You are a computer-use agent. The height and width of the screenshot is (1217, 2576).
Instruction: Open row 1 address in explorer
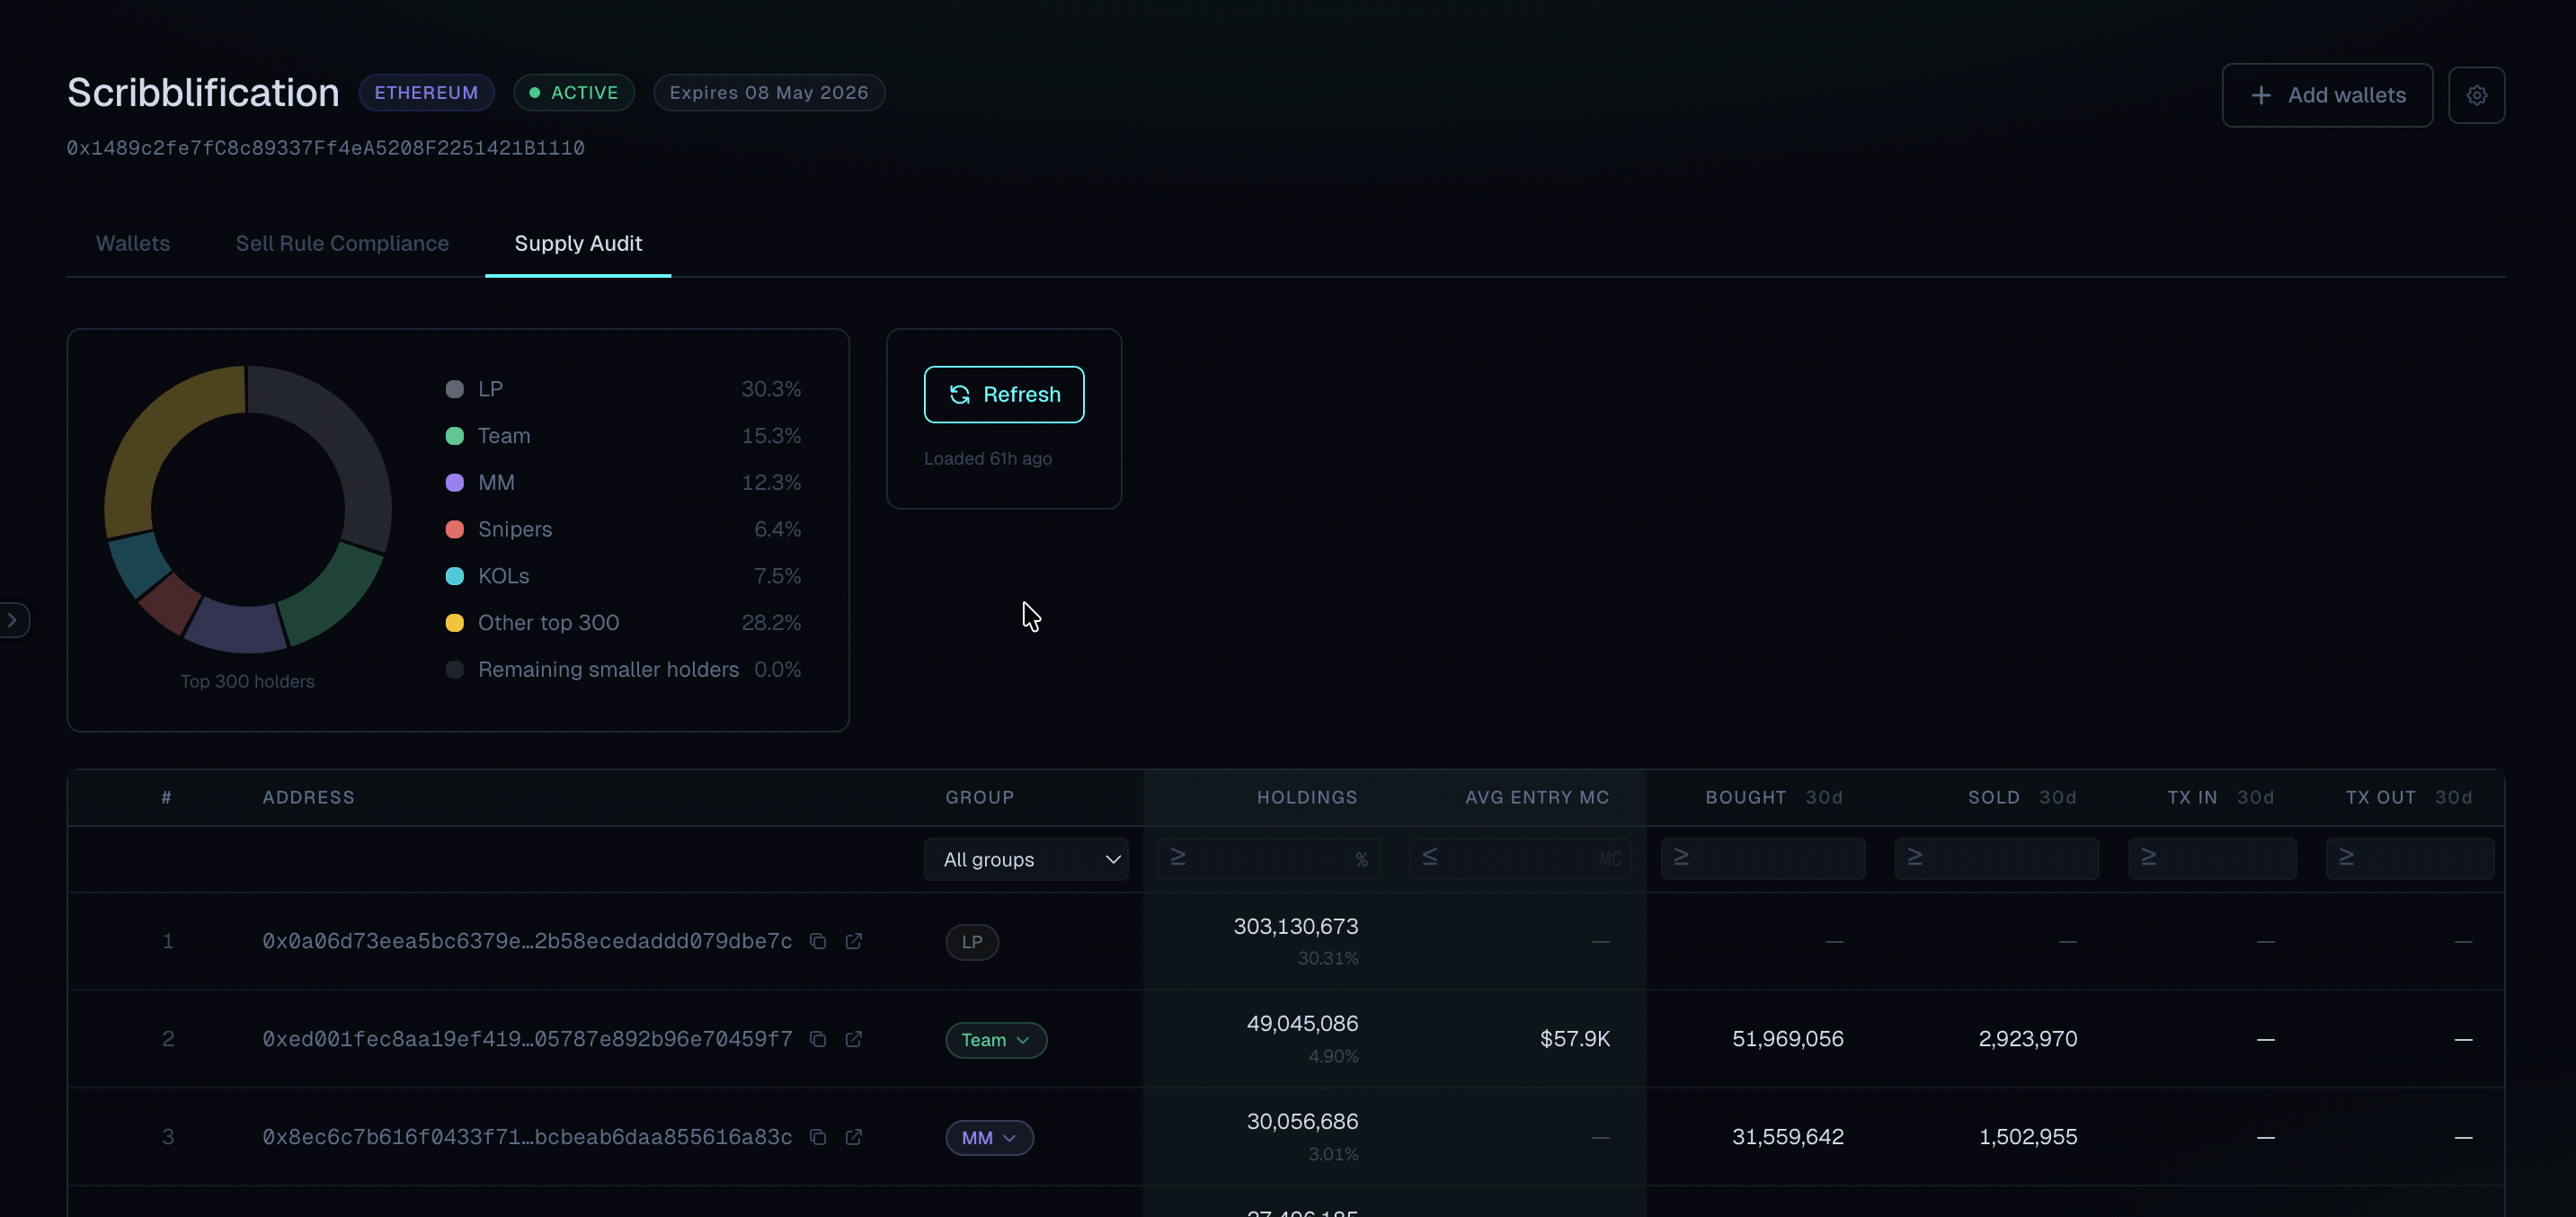(x=854, y=941)
